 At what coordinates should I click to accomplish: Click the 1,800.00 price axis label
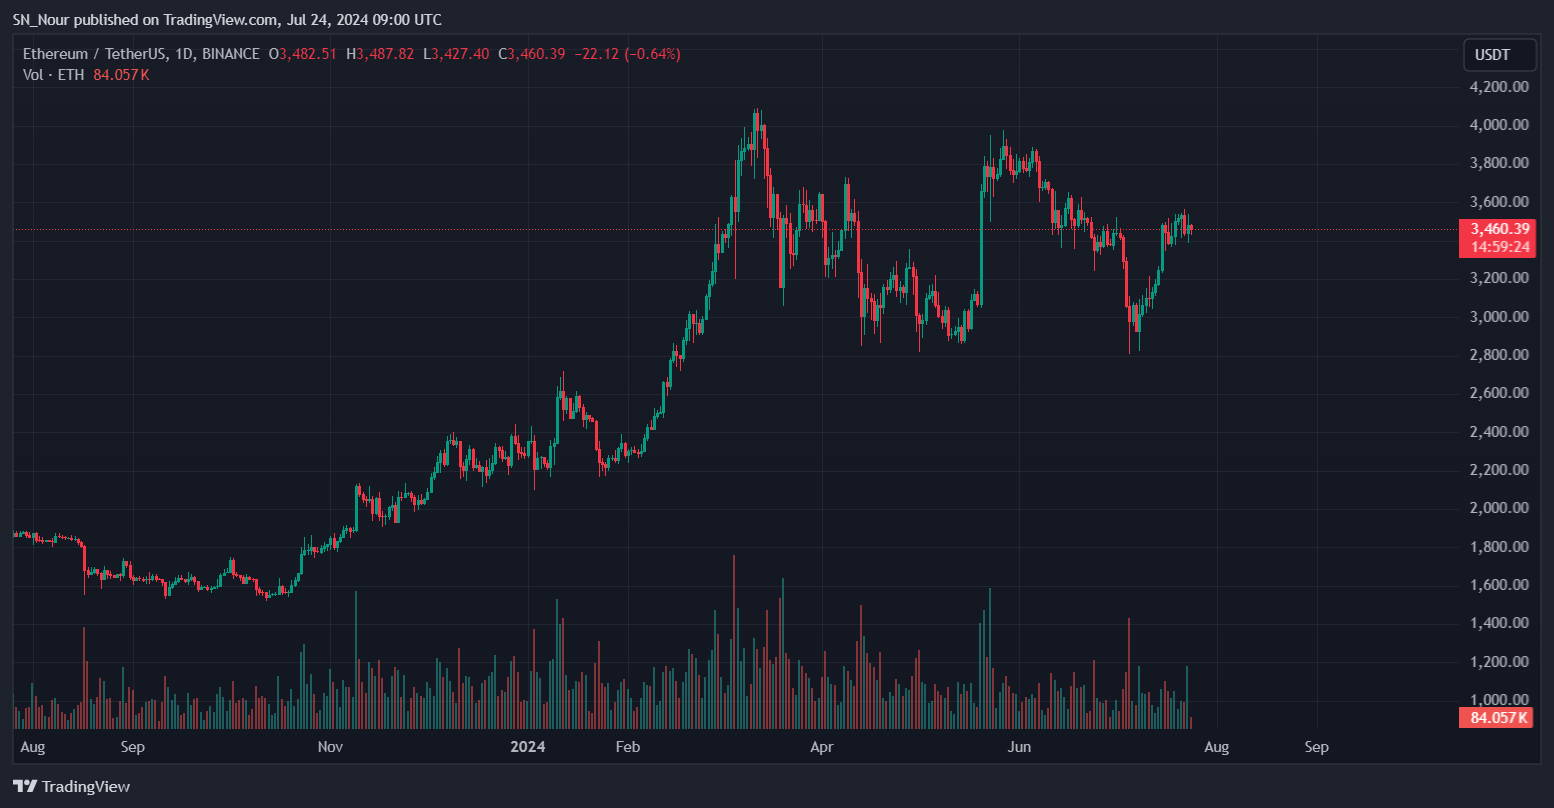coord(1499,547)
